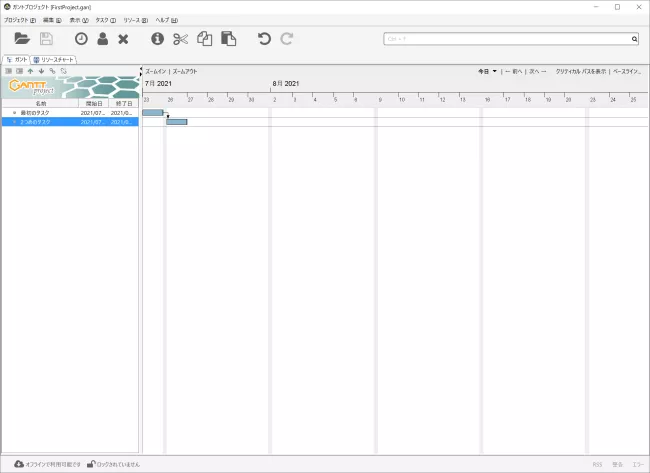Screen dimensions: 650x473
Task: Click the delete X icon in toolbar
Action: click(x=123, y=39)
